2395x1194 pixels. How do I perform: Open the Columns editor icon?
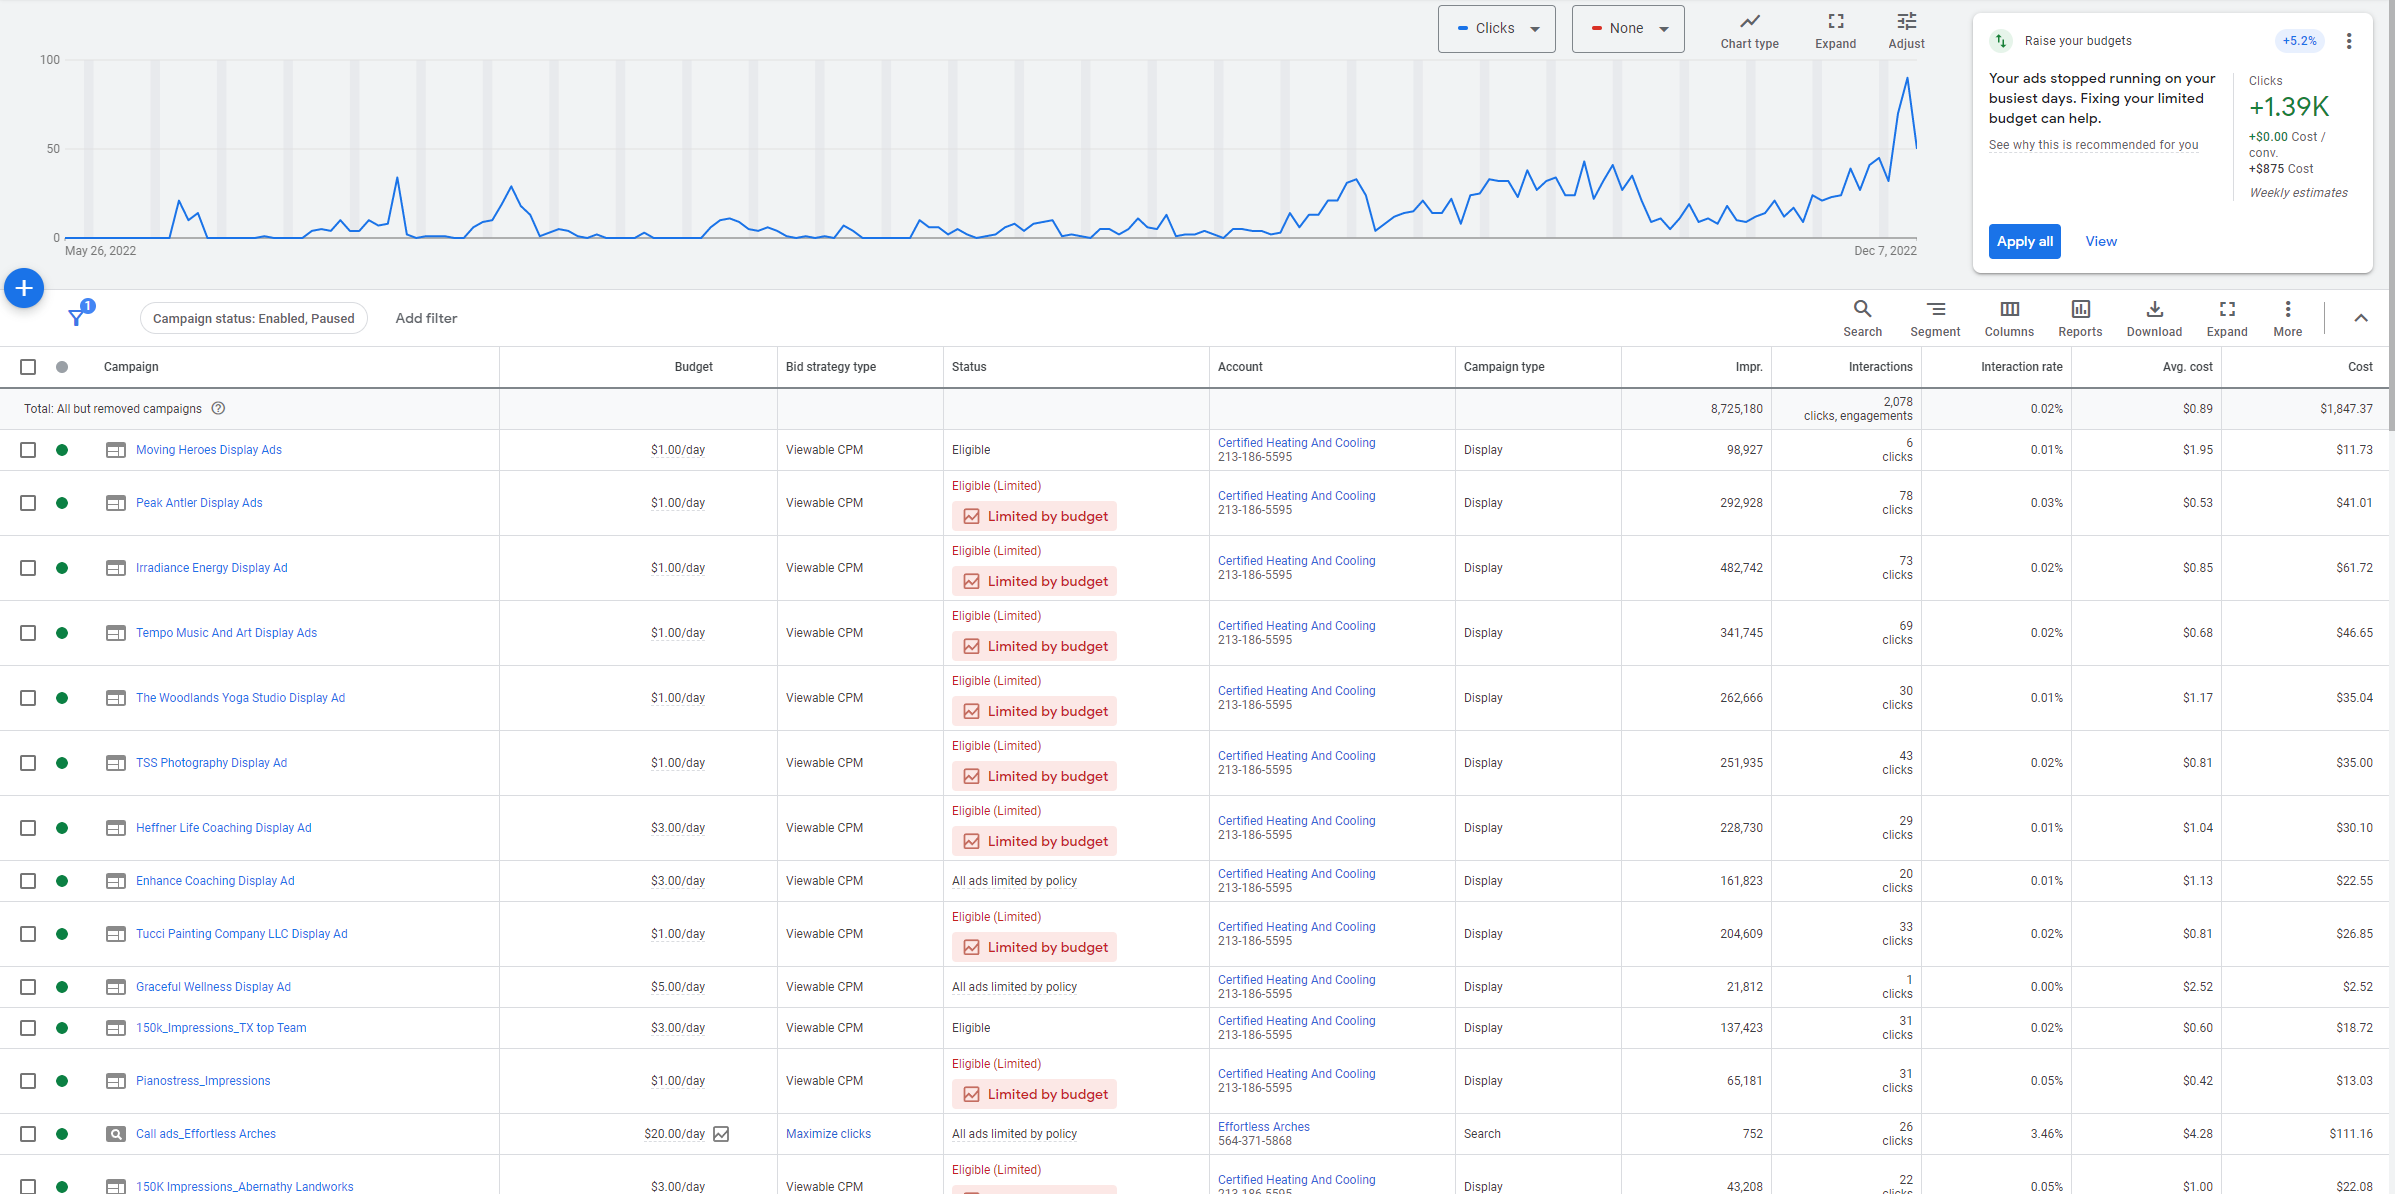point(2009,310)
